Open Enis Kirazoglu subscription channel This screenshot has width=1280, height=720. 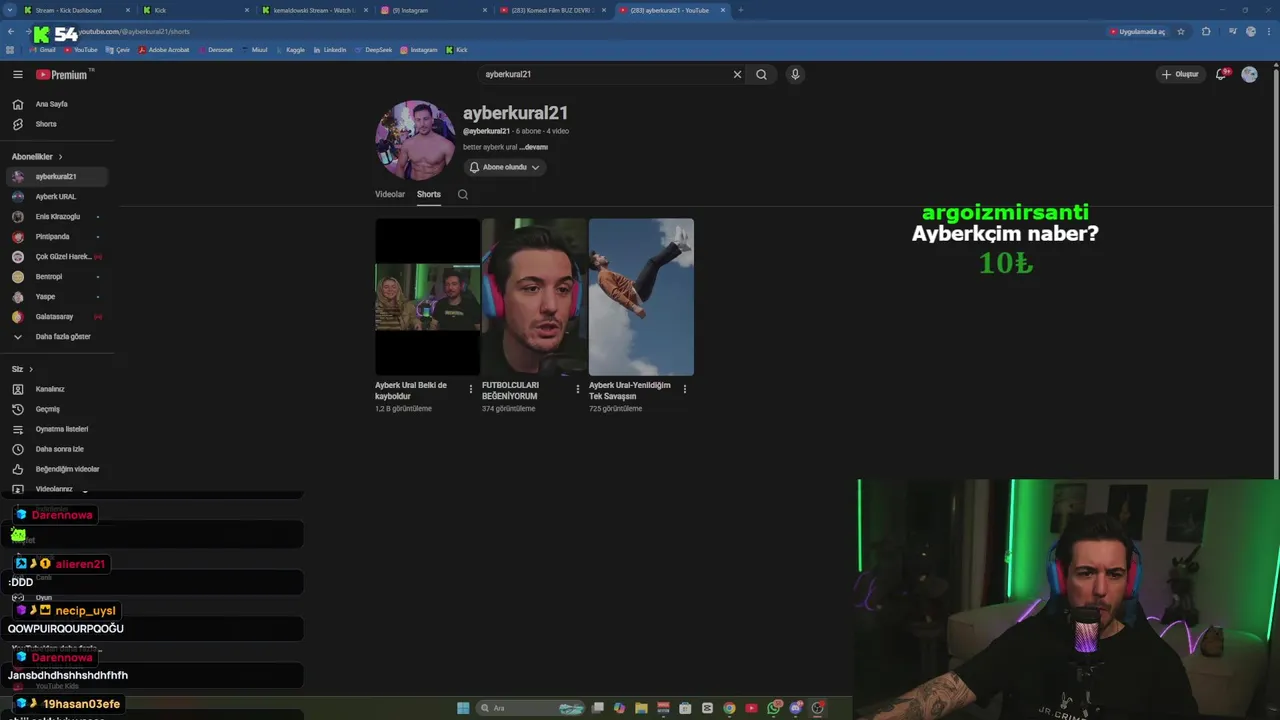tap(55, 217)
